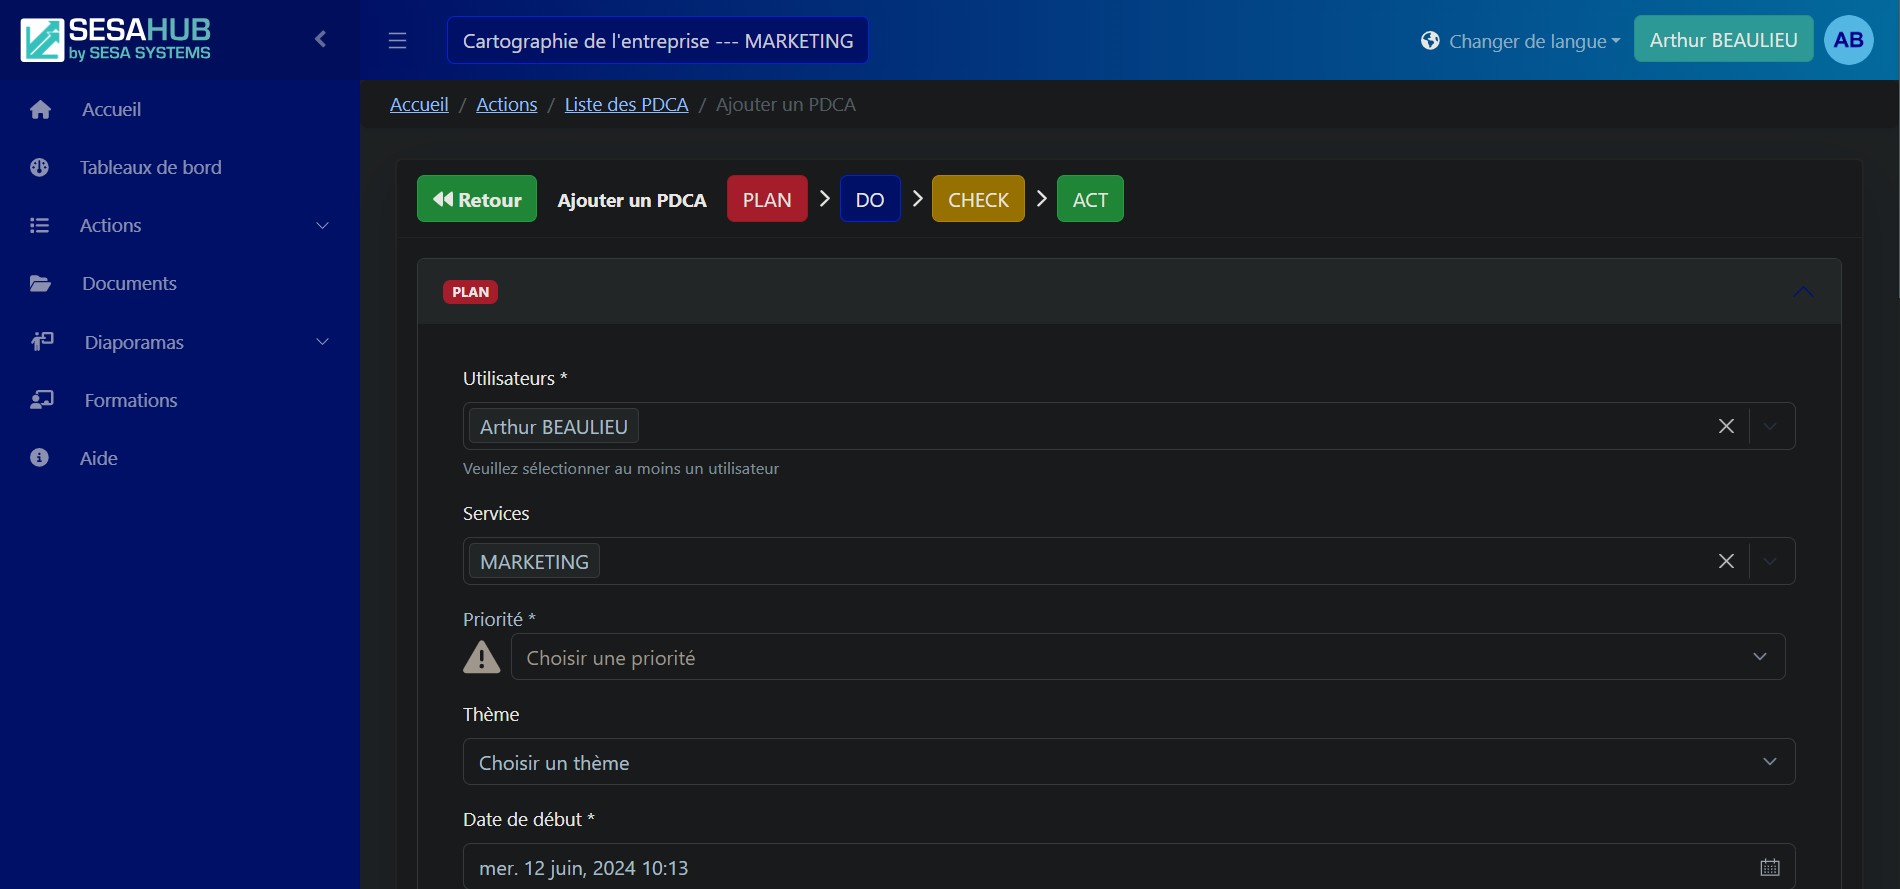Expand the Diaporamas submenu in sidebar
The width and height of the screenshot is (1900, 889).
coord(322,342)
